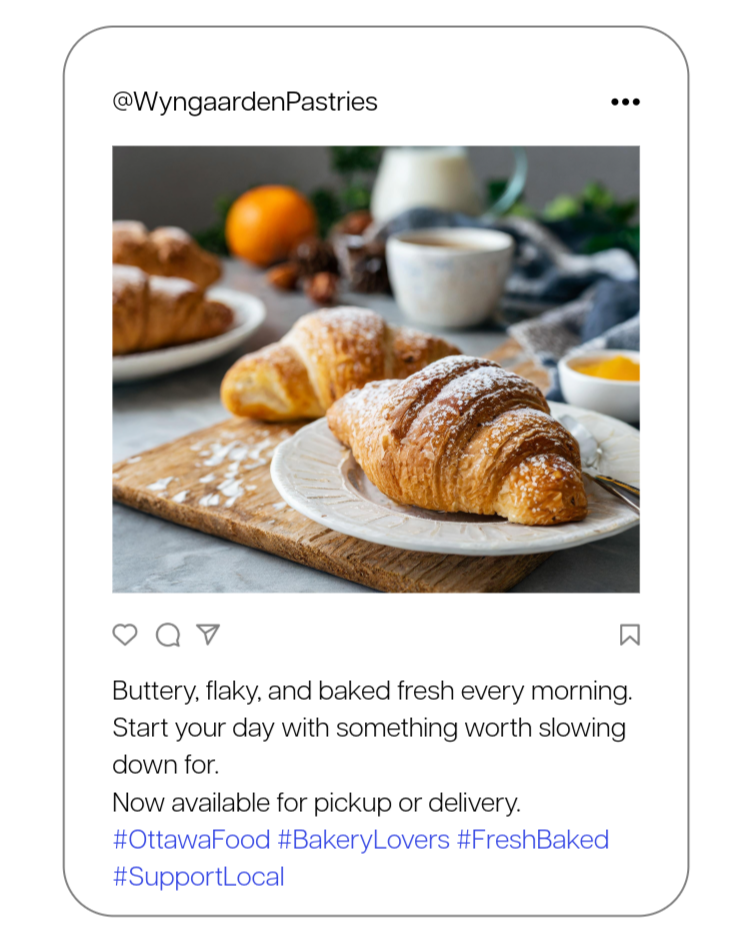Select the "Now available for pickup or delivery" line
The image size is (753, 941).
point(316,802)
